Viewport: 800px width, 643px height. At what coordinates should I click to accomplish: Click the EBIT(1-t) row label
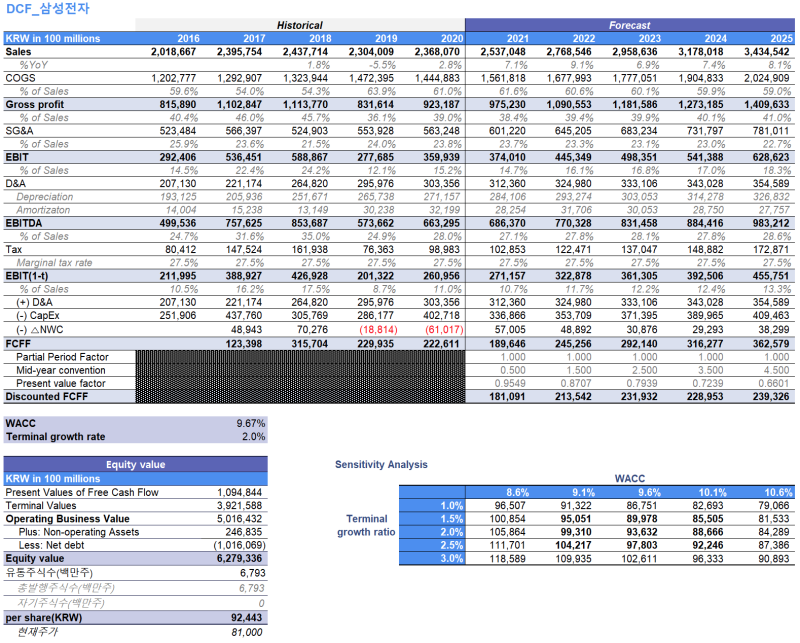27,276
